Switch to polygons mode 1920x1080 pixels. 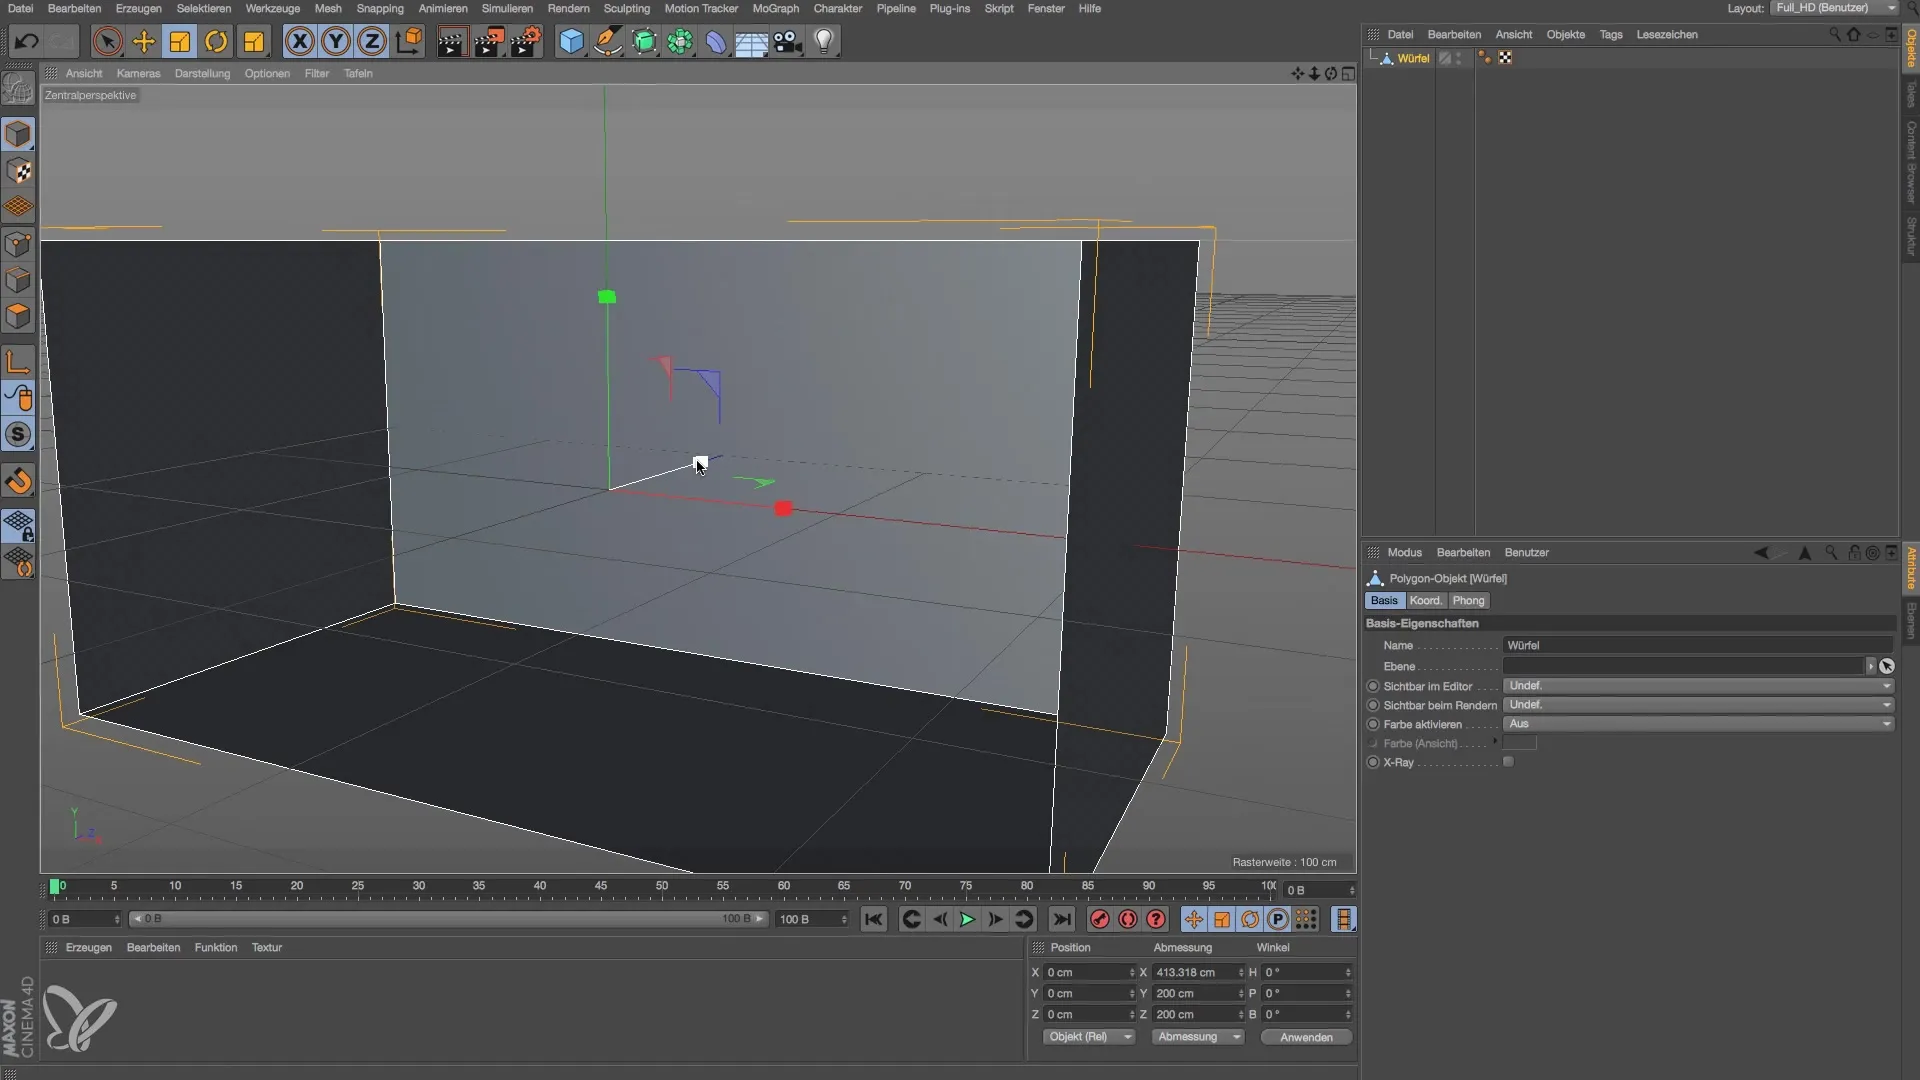[18, 316]
